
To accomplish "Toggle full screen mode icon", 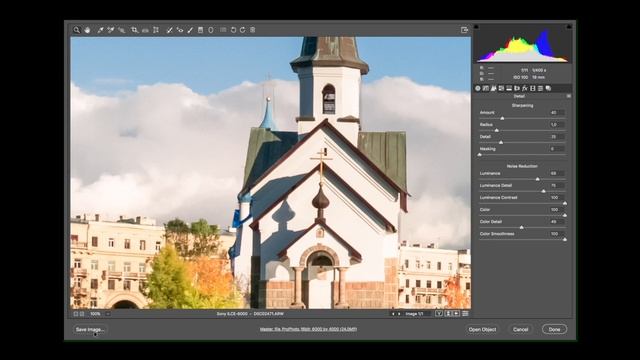I will pyautogui.click(x=464, y=30).
